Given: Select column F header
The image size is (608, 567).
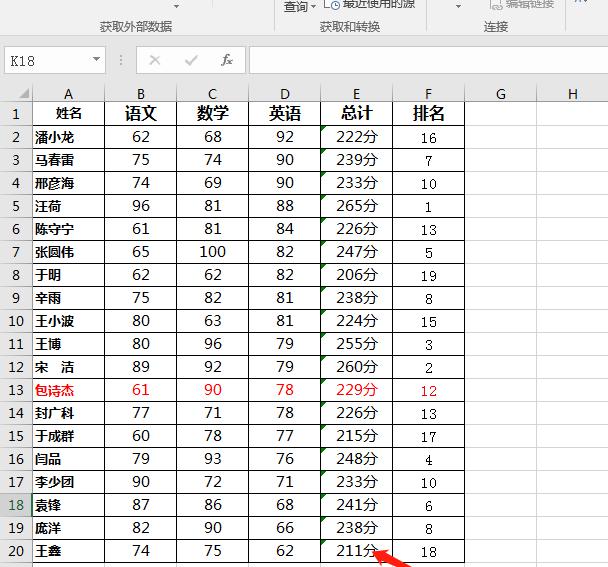Looking at the screenshot, I should click(428, 94).
